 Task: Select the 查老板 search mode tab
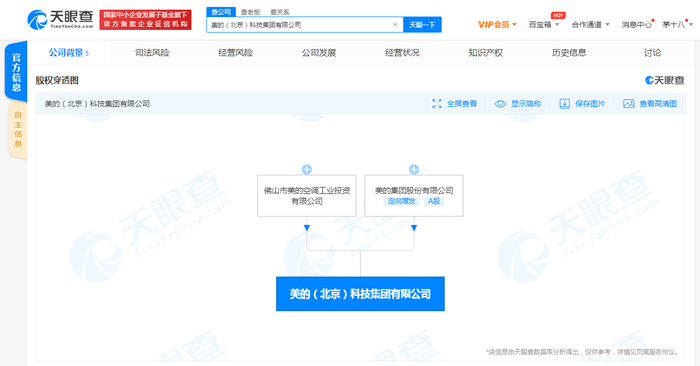tap(250, 12)
